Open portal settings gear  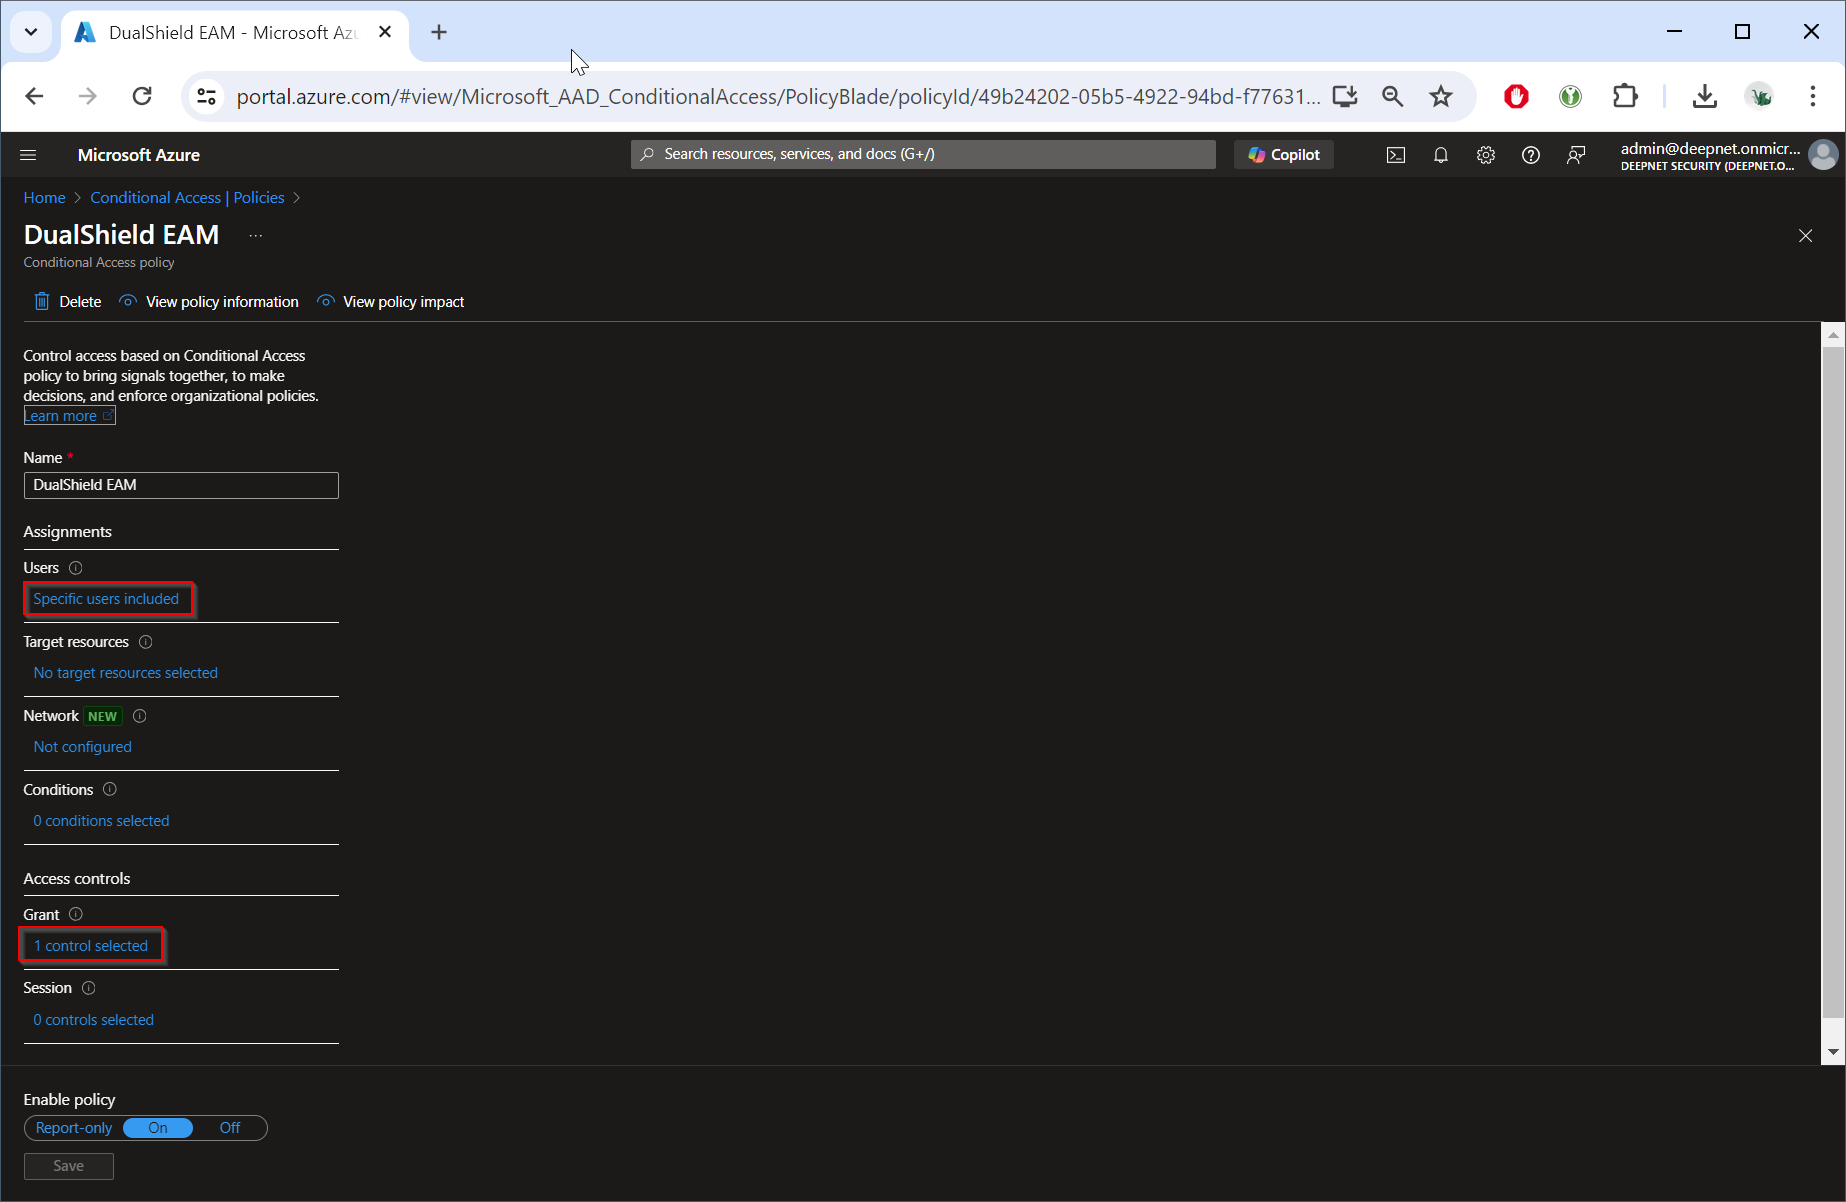pyautogui.click(x=1485, y=155)
